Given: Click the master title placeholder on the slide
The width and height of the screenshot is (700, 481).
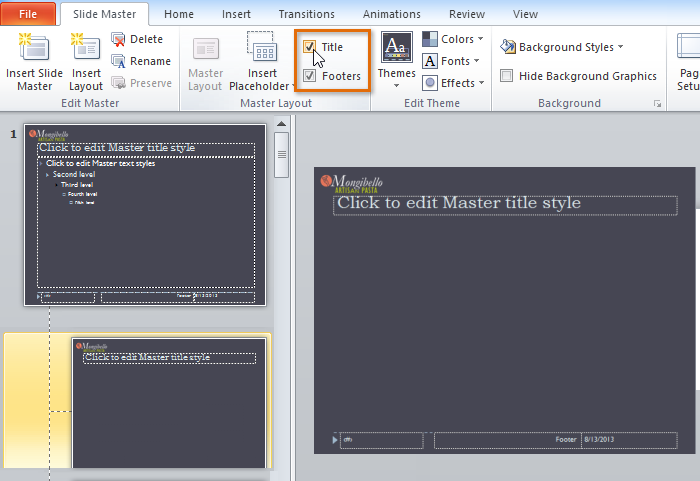Looking at the screenshot, I should 505,205.
